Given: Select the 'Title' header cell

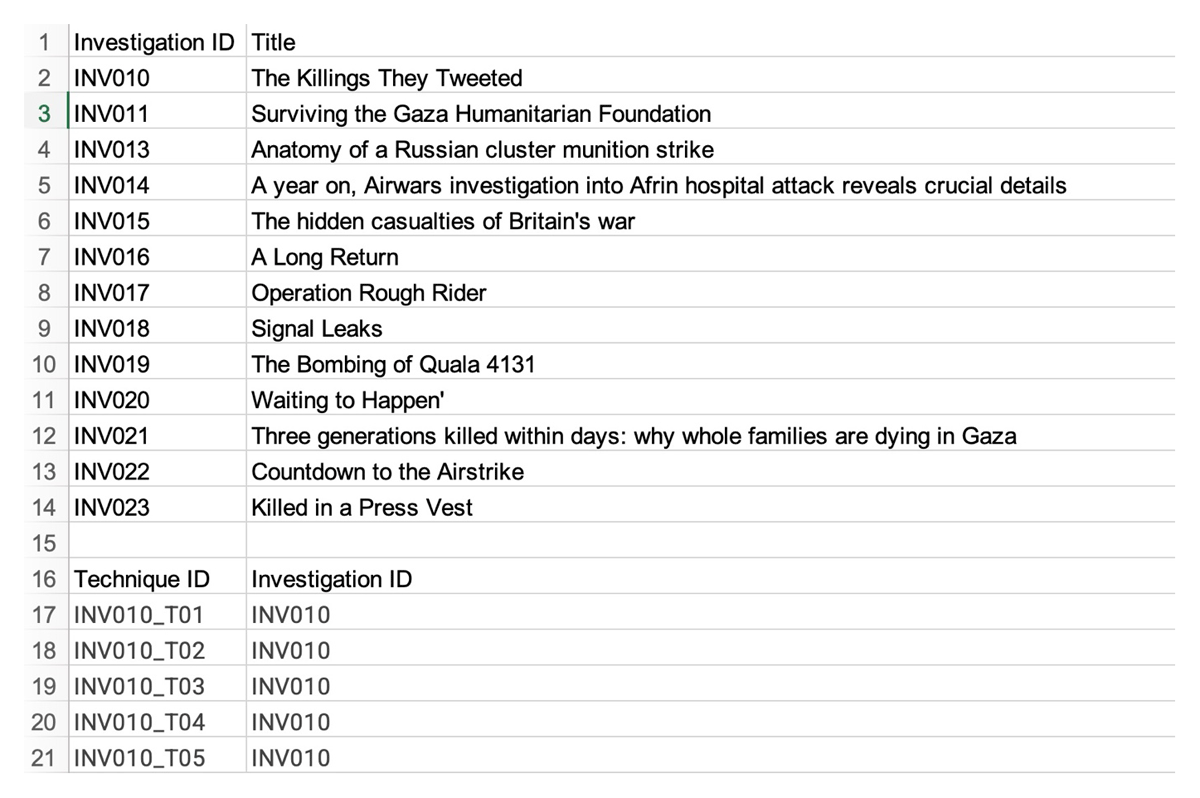Looking at the screenshot, I should (711, 42).
